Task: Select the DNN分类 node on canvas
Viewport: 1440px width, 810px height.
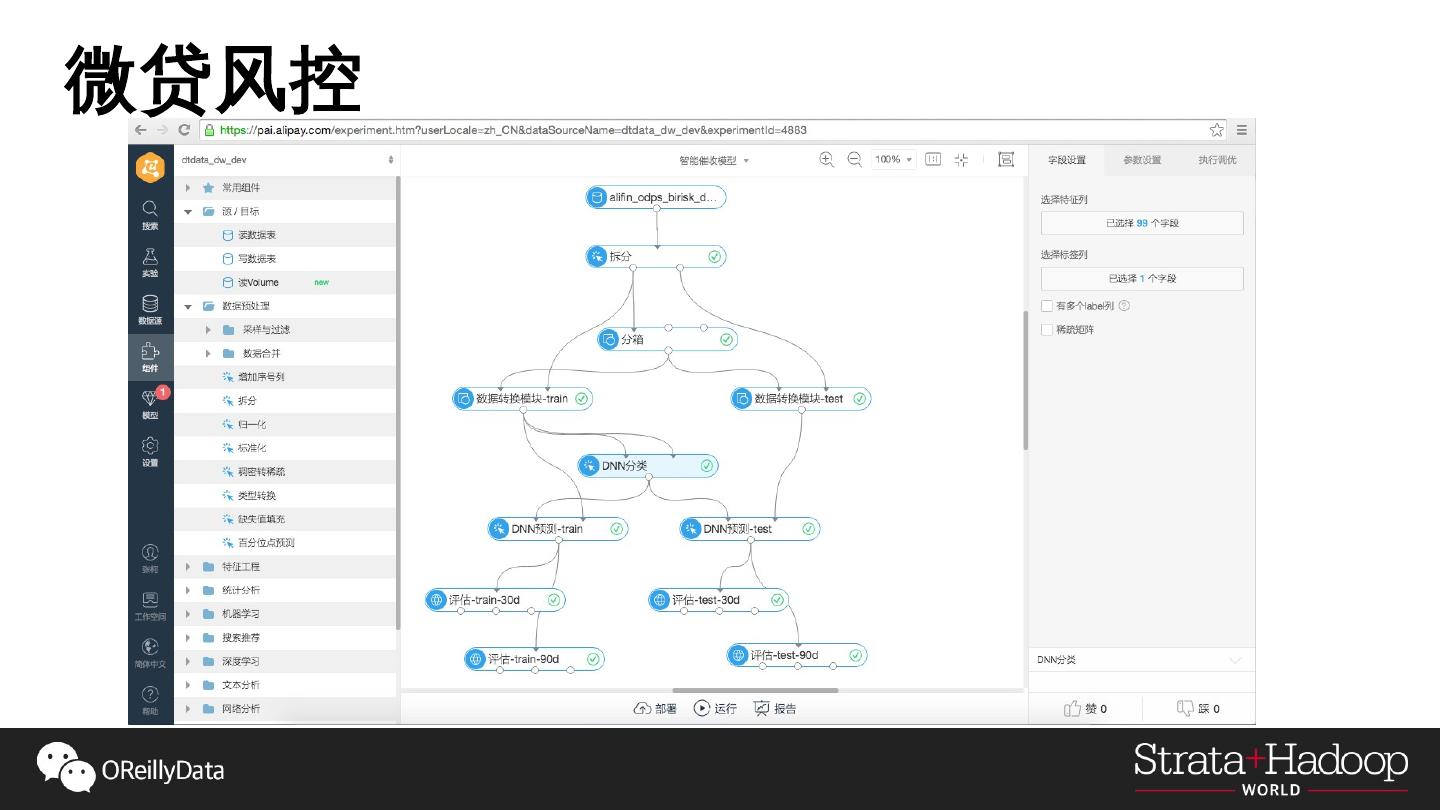Action: (648, 466)
